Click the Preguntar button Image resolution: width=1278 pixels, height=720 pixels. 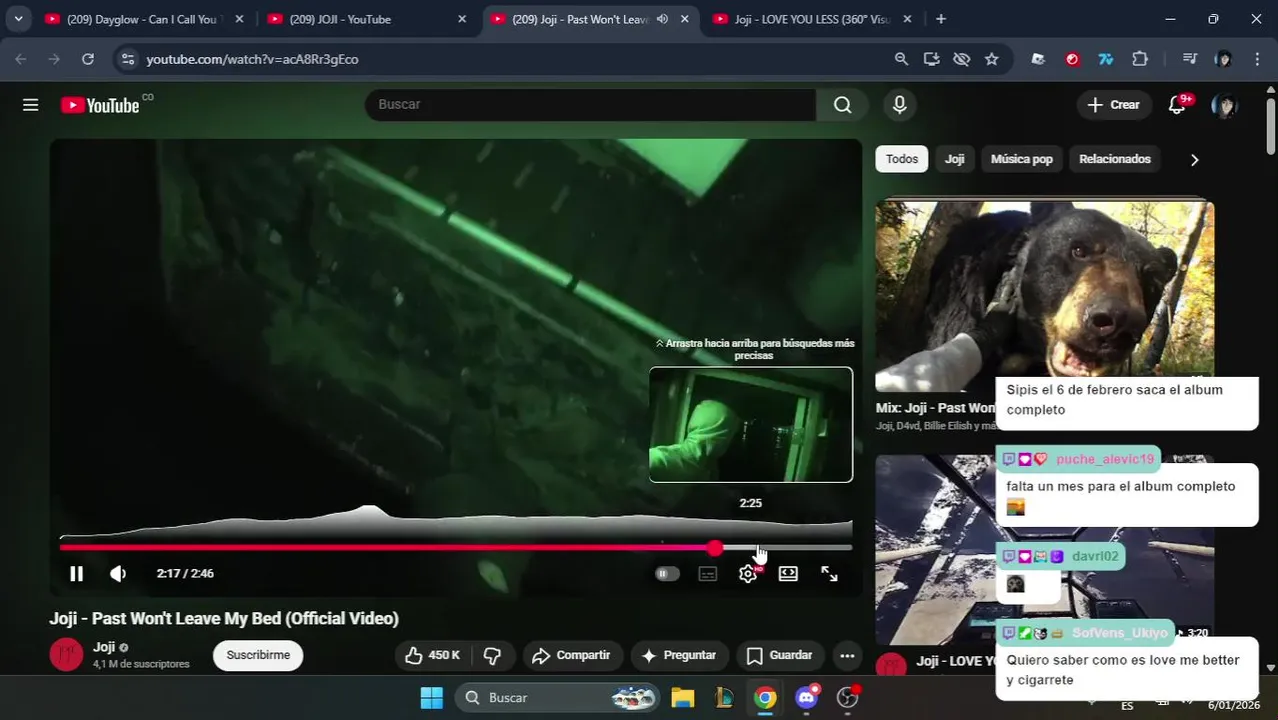click(x=679, y=655)
